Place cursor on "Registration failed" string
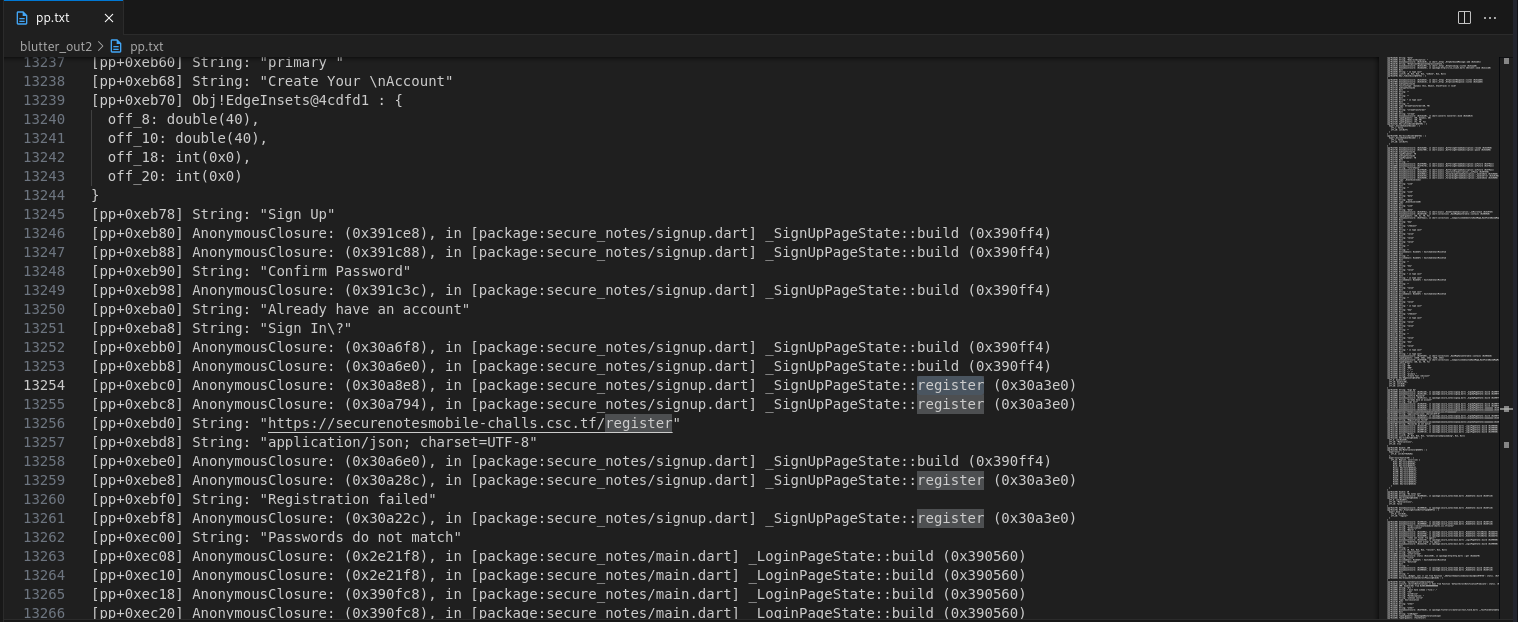The image size is (1518, 622). [x=348, y=499]
